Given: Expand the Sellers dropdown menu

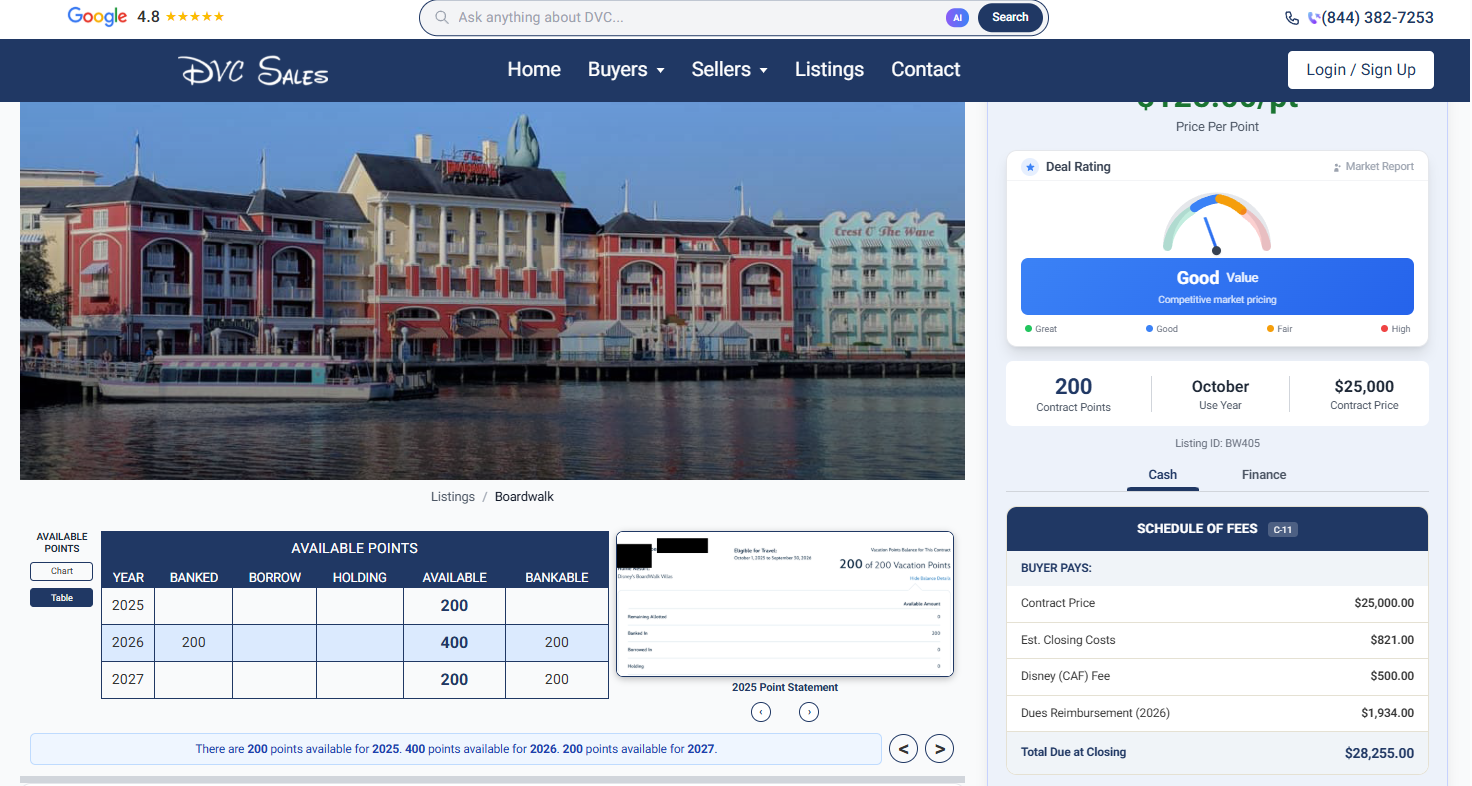Looking at the screenshot, I should pos(729,70).
